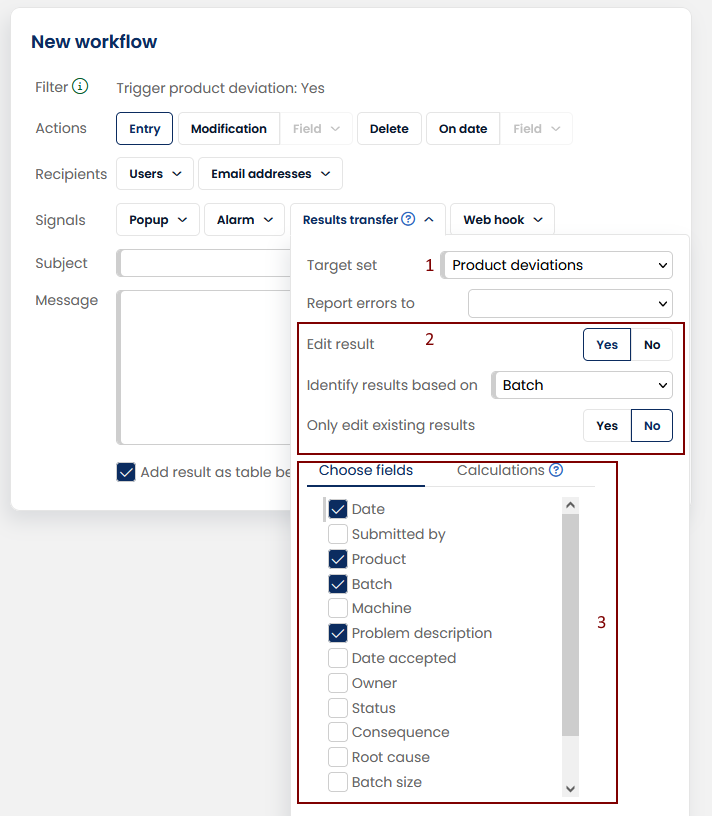Viewport: 712px width, 816px height.
Task: Check the Machine field checkbox
Action: pyautogui.click(x=336, y=608)
